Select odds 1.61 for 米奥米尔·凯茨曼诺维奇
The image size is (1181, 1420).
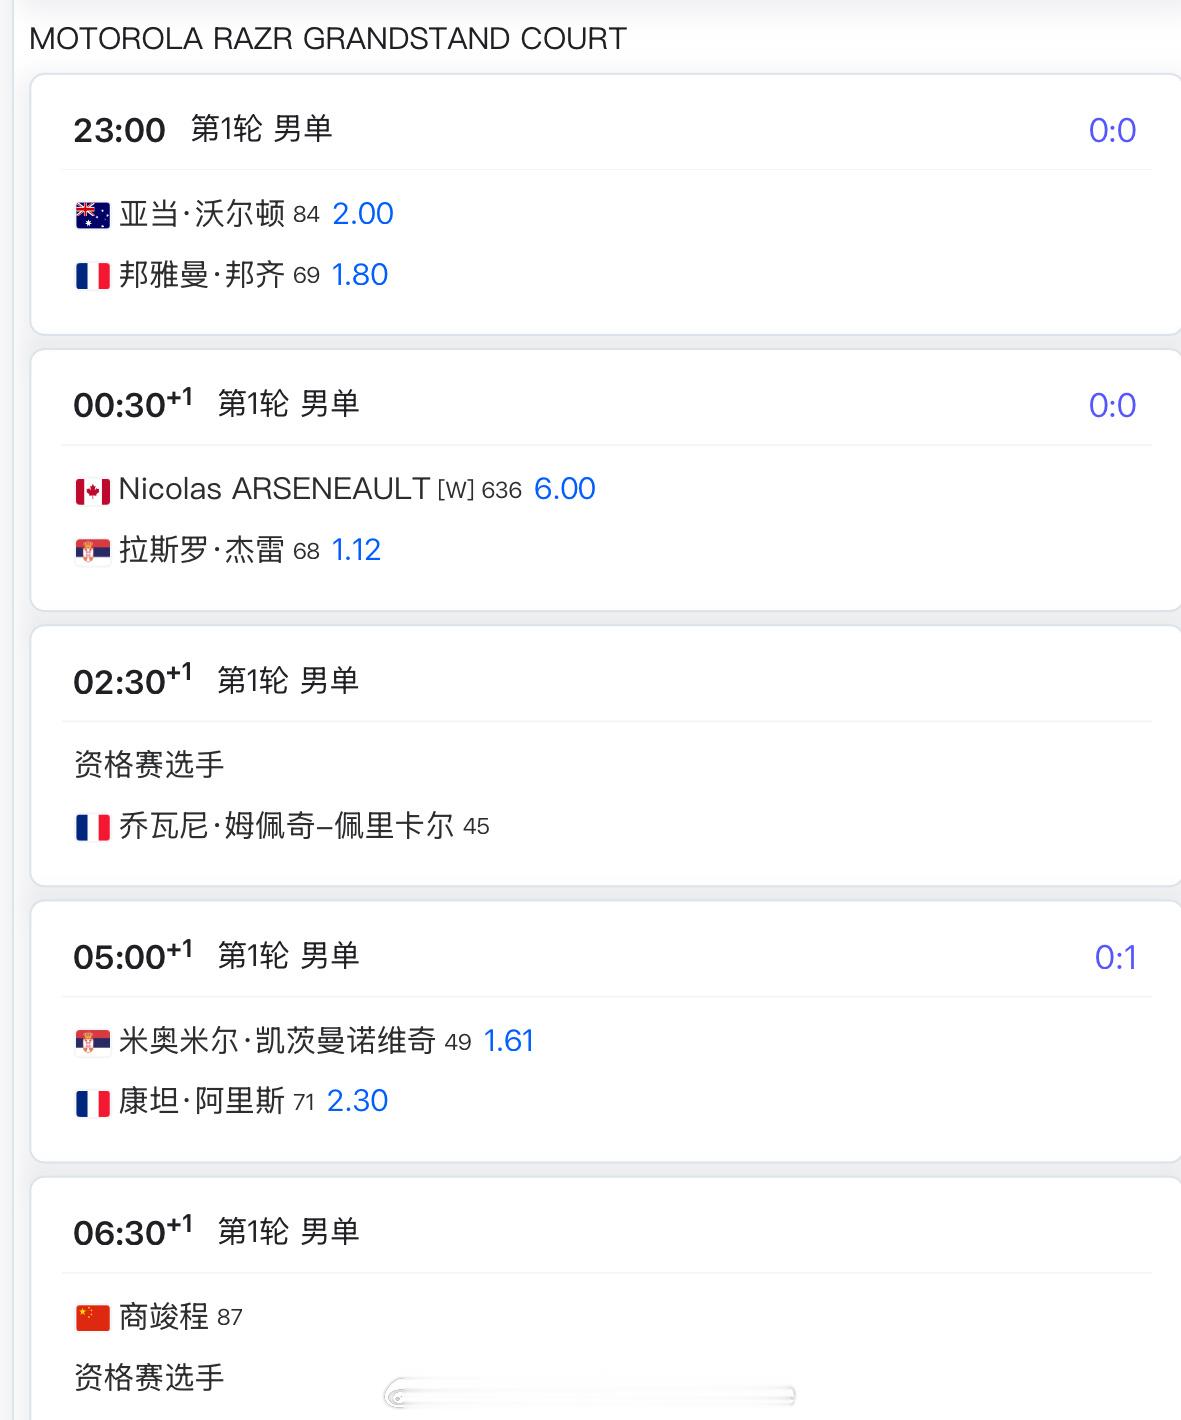[509, 1041]
